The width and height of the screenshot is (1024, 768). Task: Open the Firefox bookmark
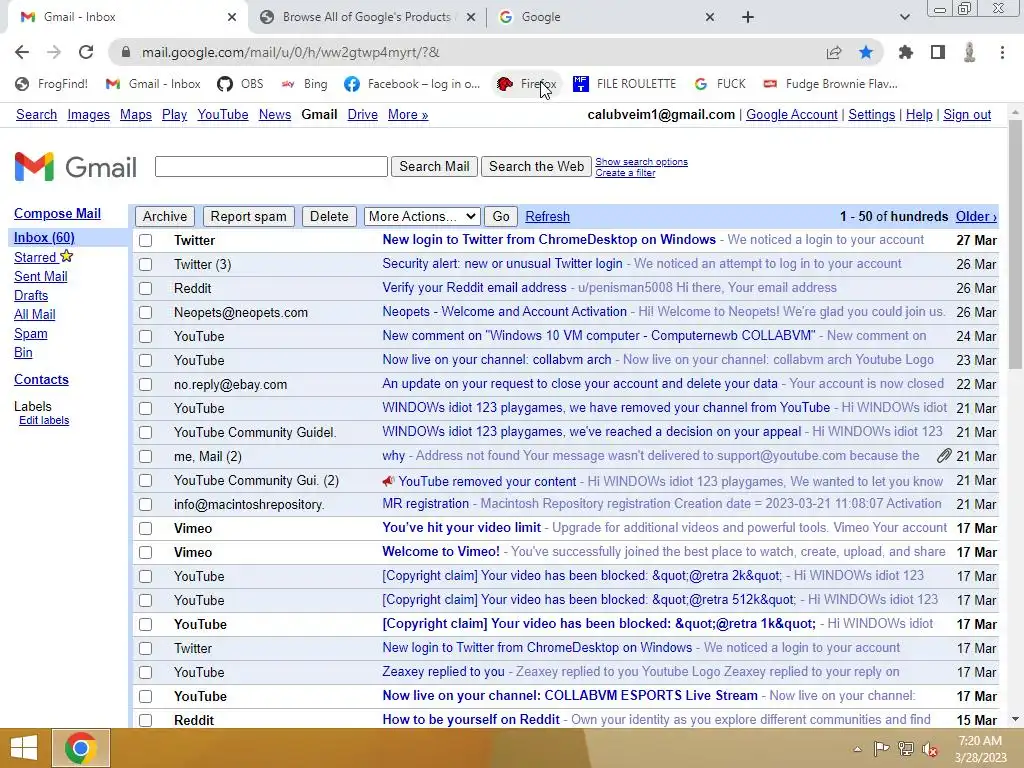coord(527,84)
